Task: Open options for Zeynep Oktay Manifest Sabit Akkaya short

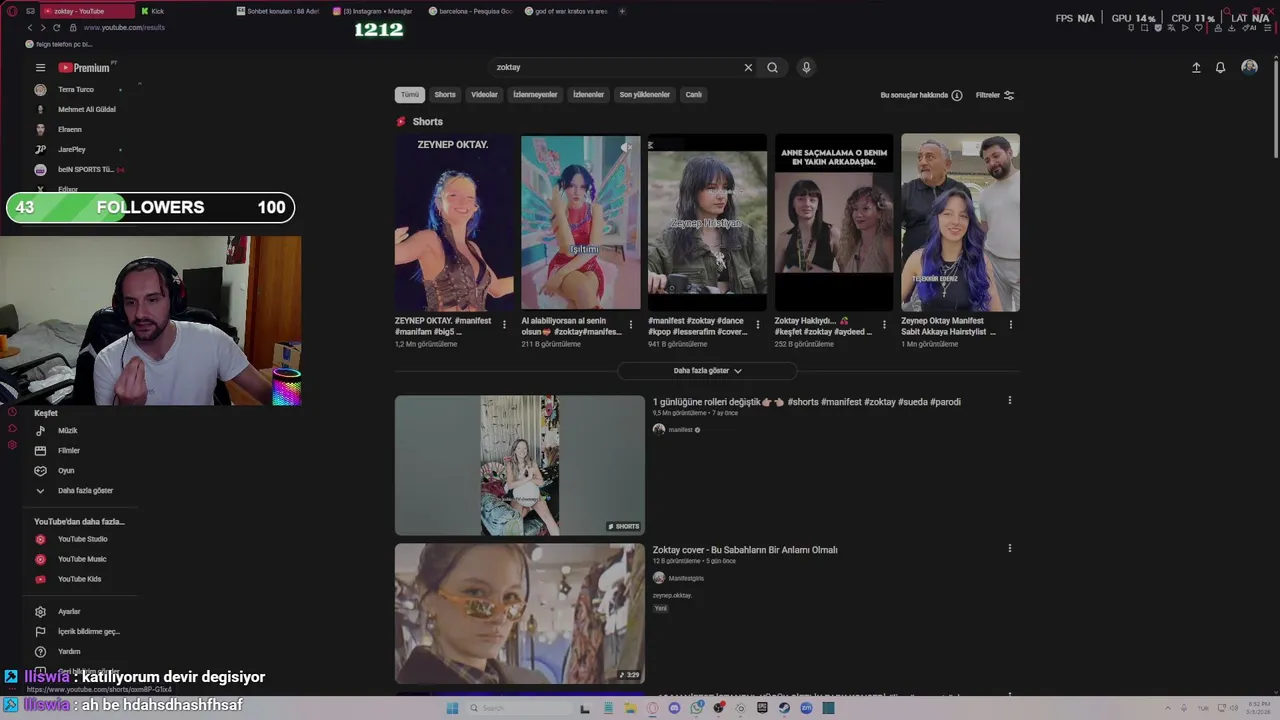Action: (x=1010, y=325)
